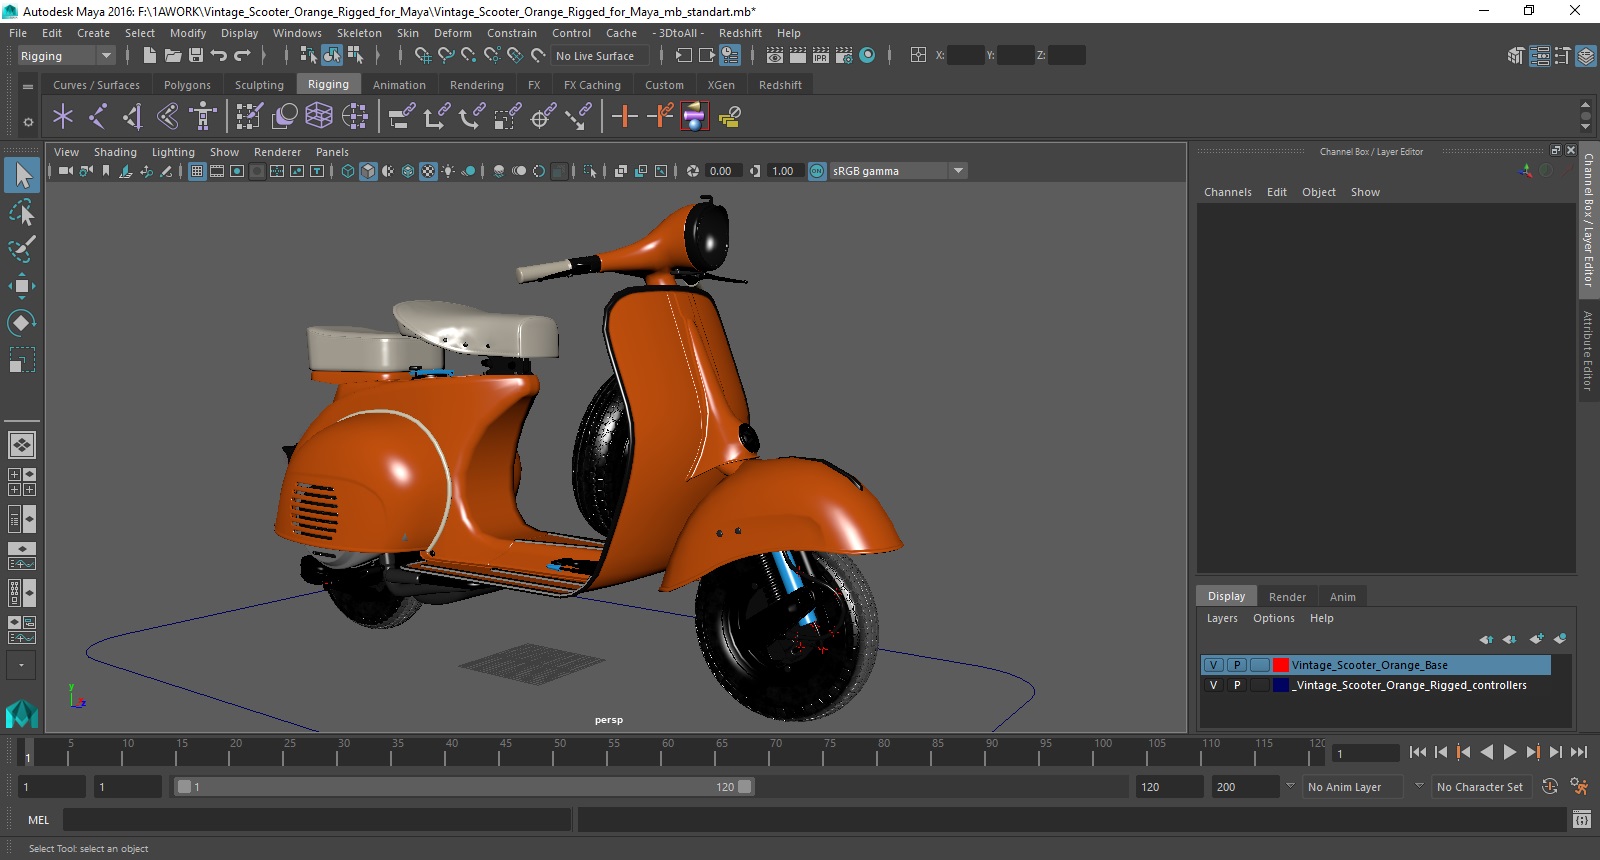Open the viewport Shading menu
Screen dimensions: 1600x860
click(x=115, y=152)
